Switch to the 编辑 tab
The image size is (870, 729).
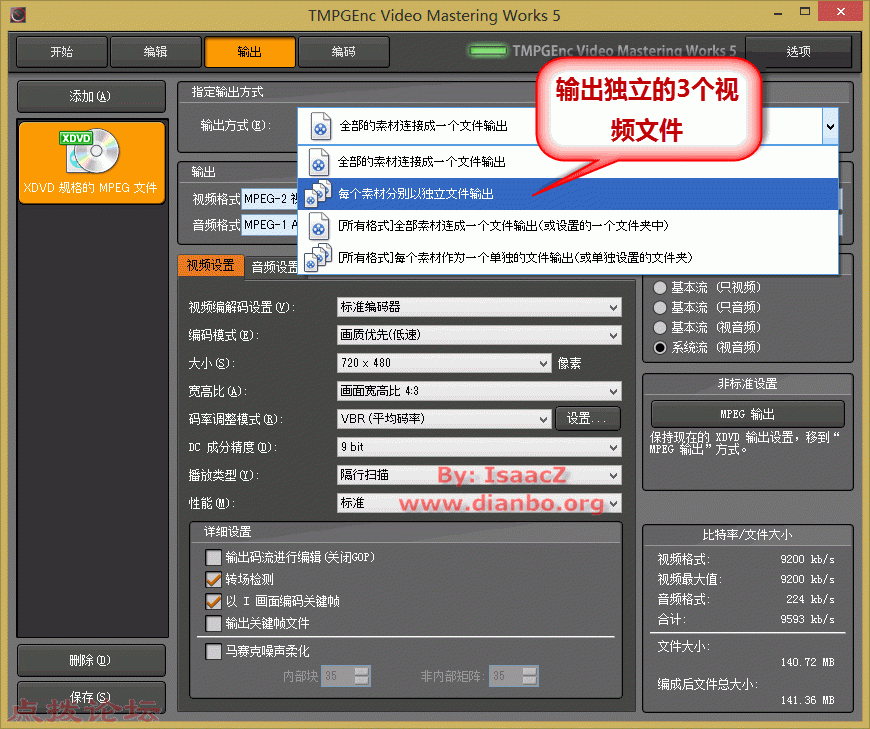click(x=155, y=52)
